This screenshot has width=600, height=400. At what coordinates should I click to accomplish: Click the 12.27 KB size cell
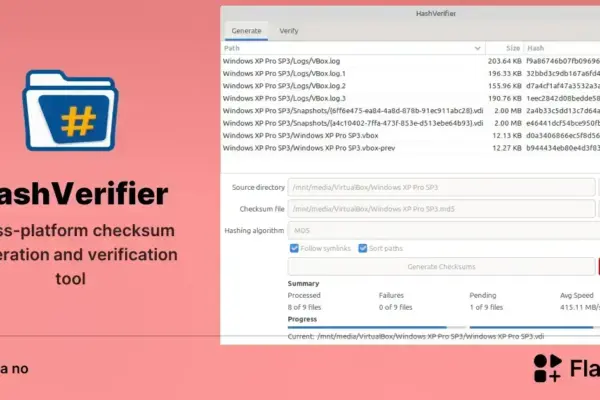[507, 148]
